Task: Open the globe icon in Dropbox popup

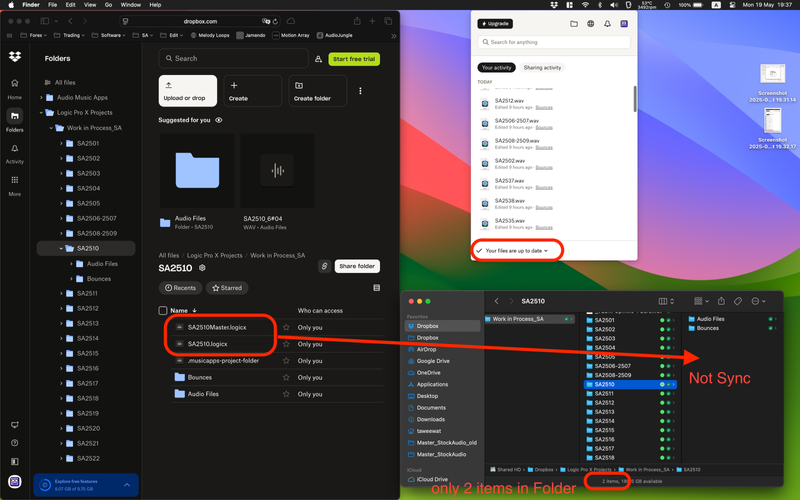Action: pyautogui.click(x=590, y=23)
